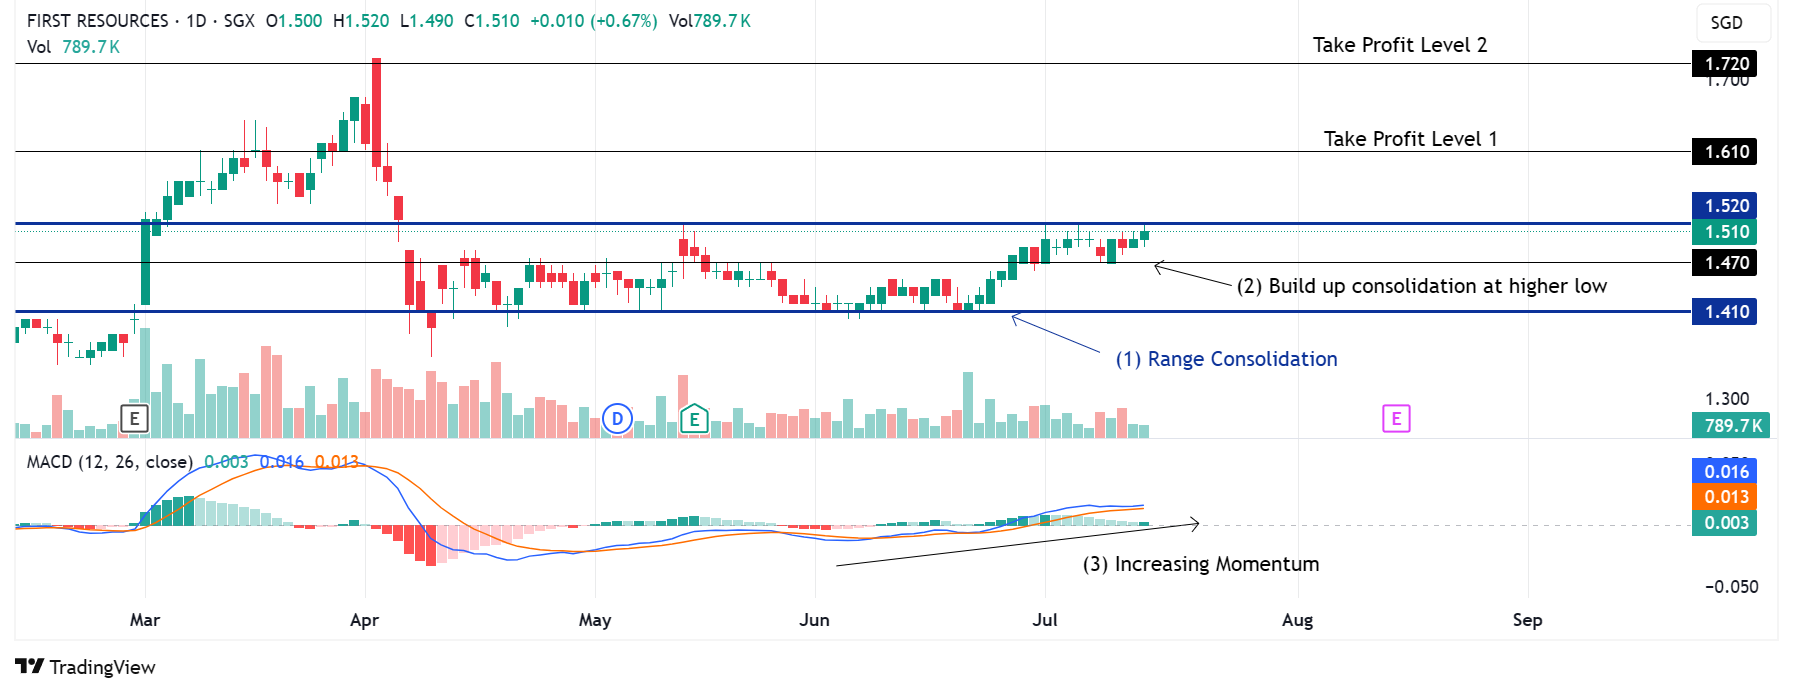Click the May label on time axis

(595, 620)
